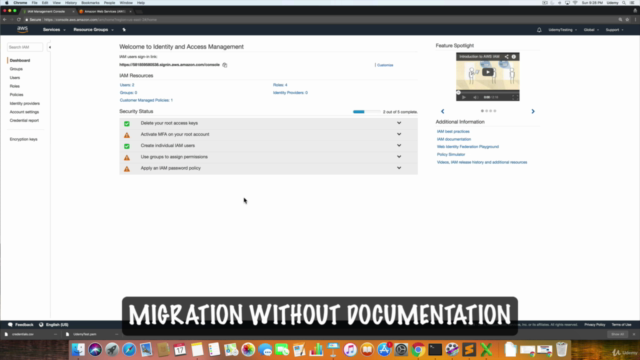Open the notifications bell
This screenshot has width=640, height=360.
pos(539,30)
